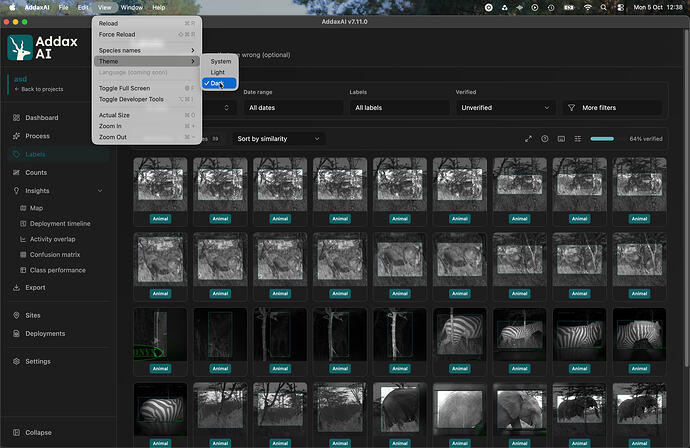Choose Zoom Out from the View menu
690x448 pixels.
[146, 137]
